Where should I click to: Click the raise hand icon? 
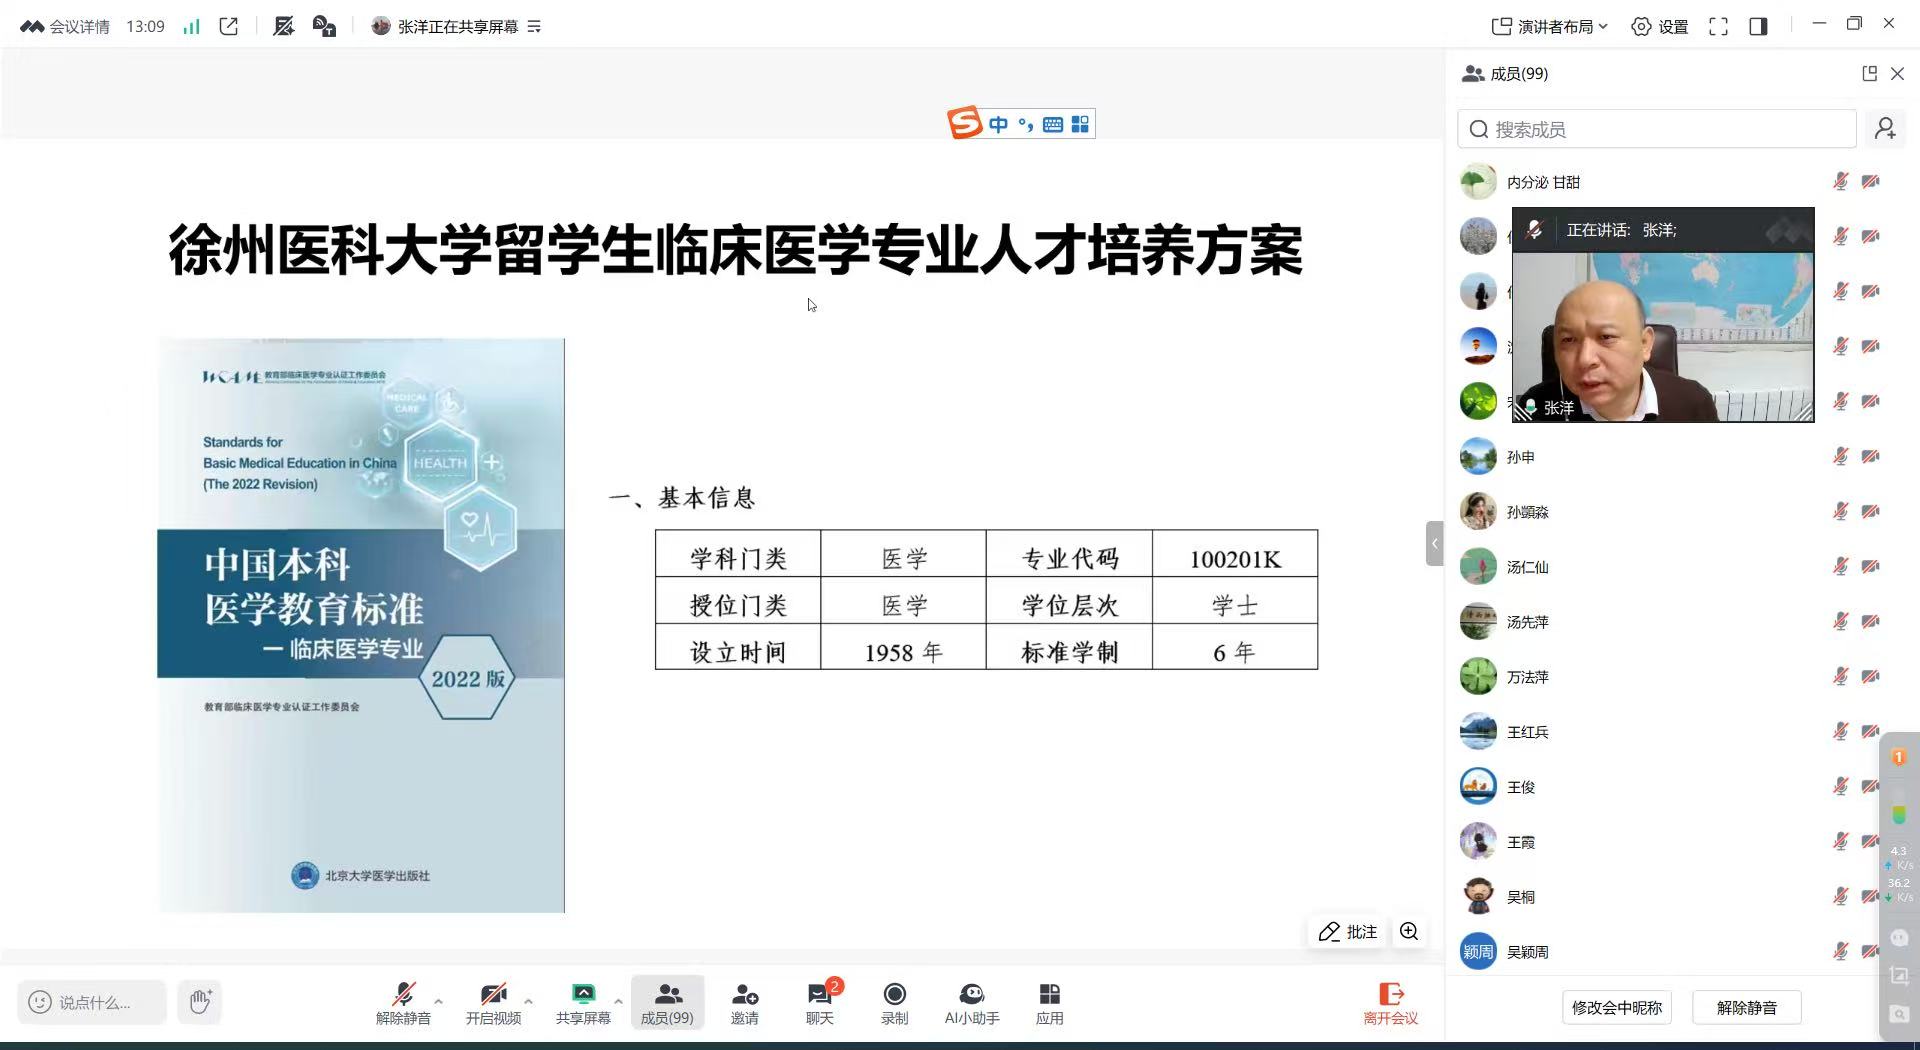200,1001
